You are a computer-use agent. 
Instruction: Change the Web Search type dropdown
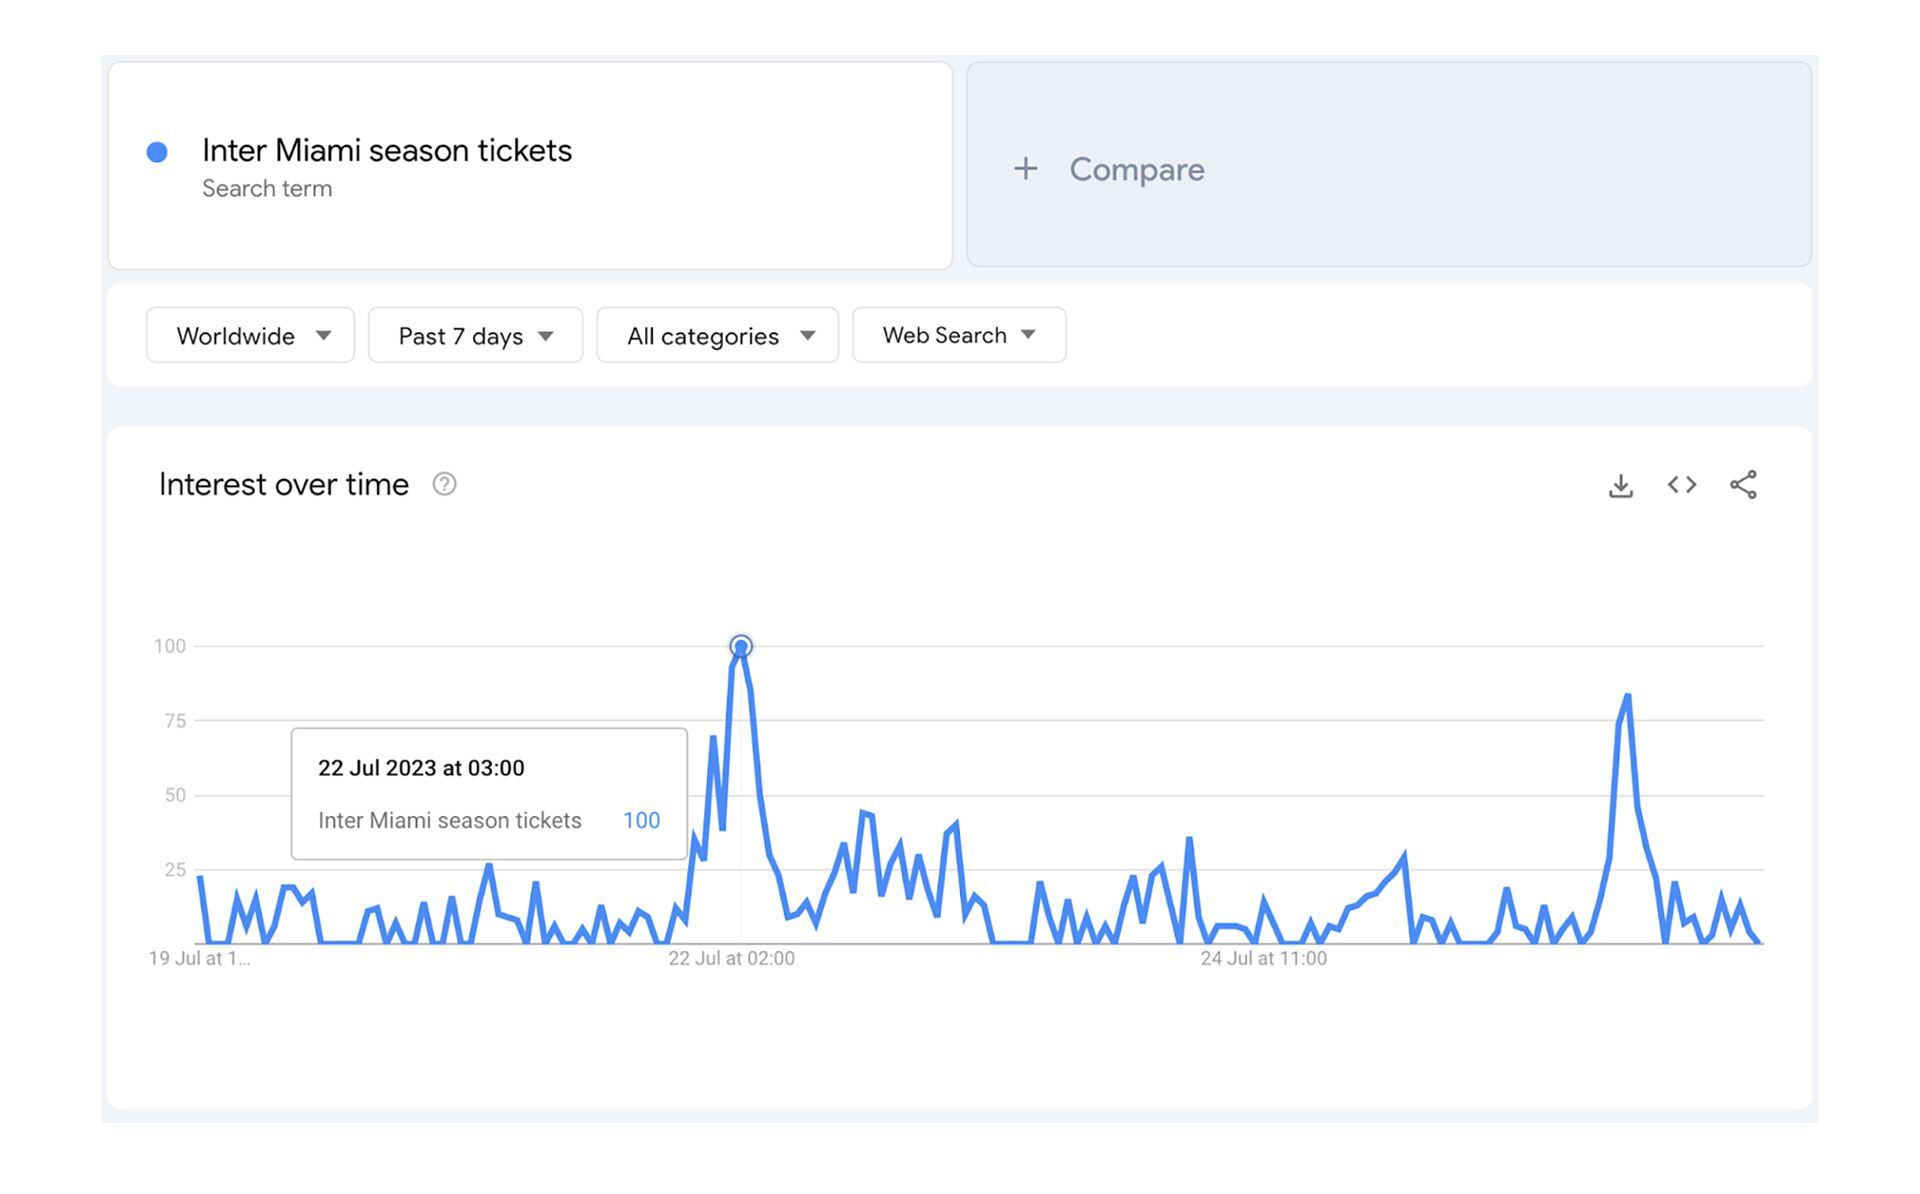(x=958, y=336)
